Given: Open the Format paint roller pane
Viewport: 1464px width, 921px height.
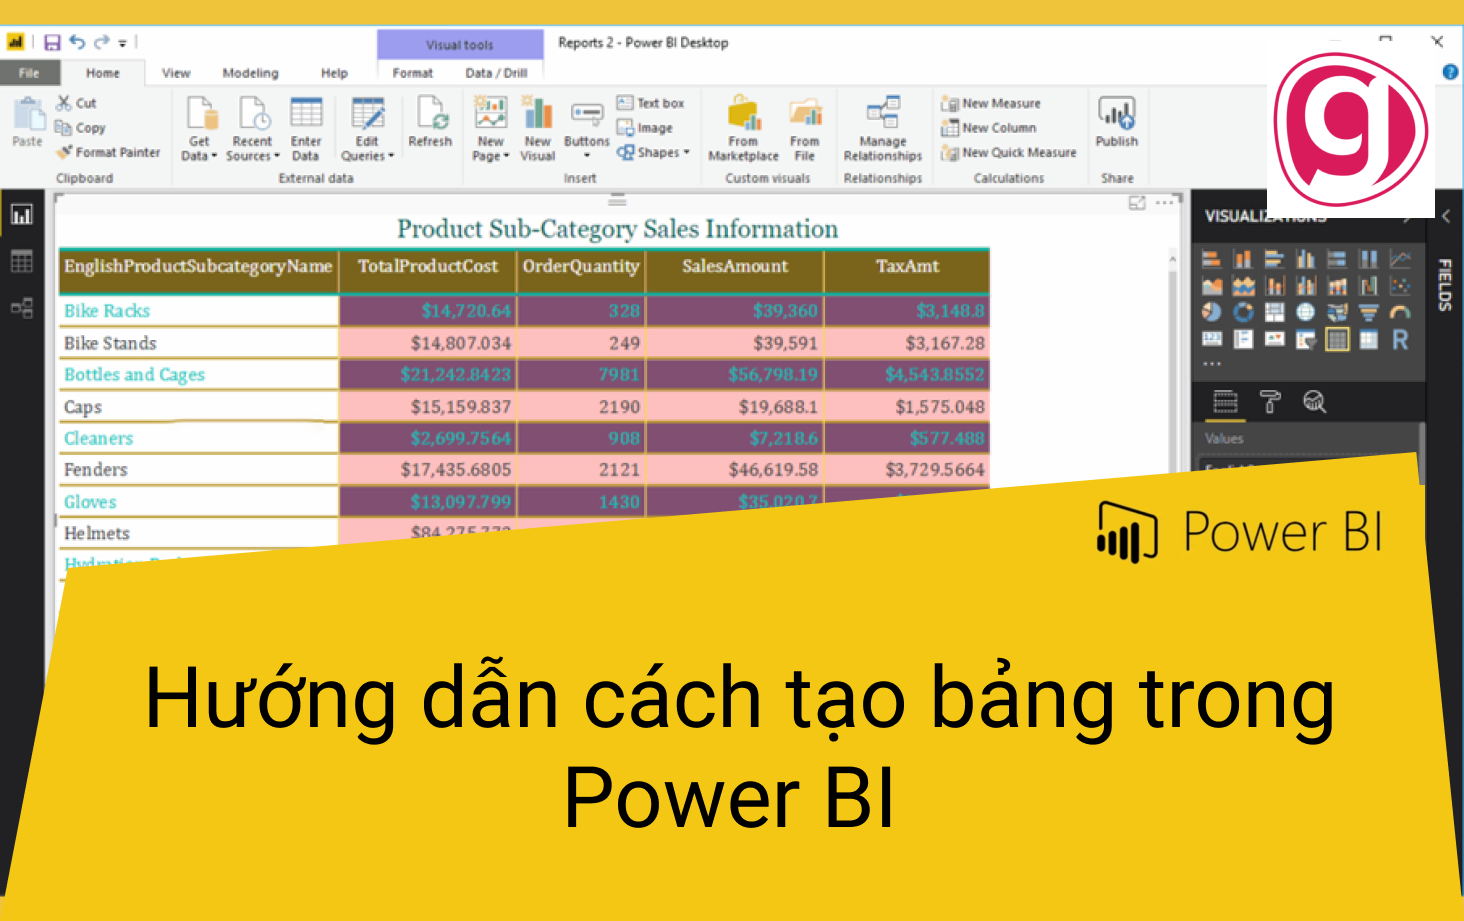Looking at the screenshot, I should click(x=1272, y=402).
